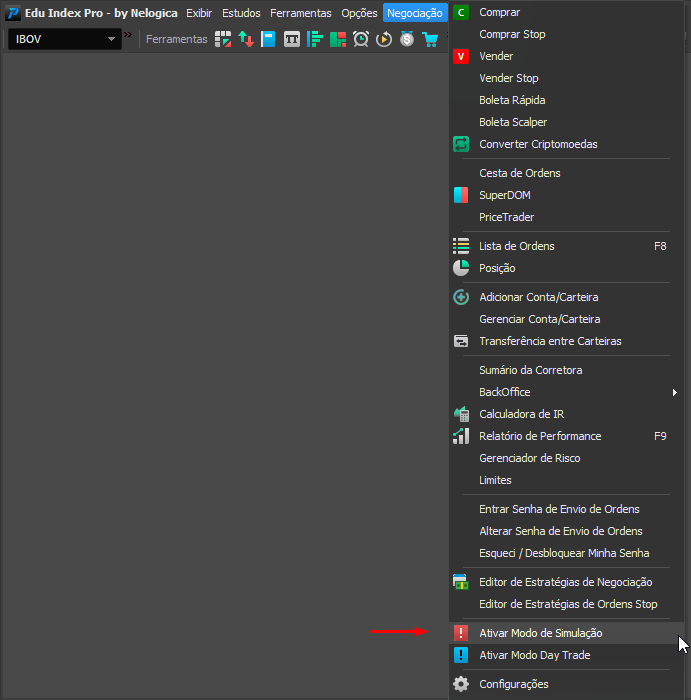The height and width of the screenshot is (700, 691).
Task: Click the Ativar Modo de Simulação text
Action: 541,633
